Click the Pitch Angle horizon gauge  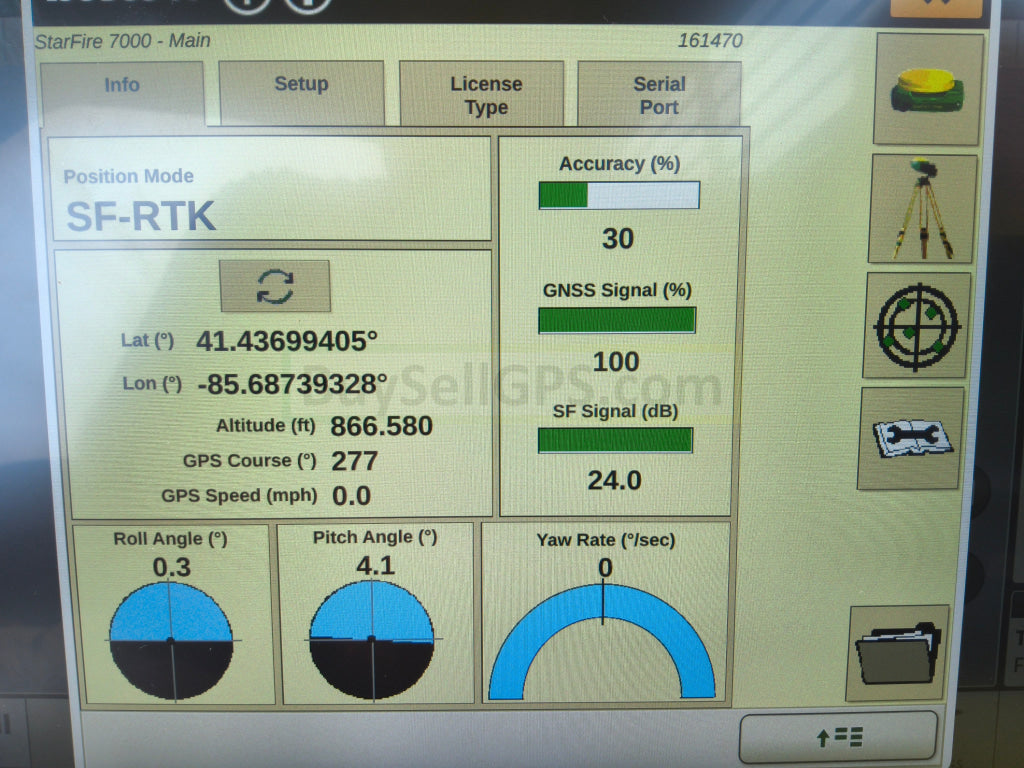coord(372,639)
